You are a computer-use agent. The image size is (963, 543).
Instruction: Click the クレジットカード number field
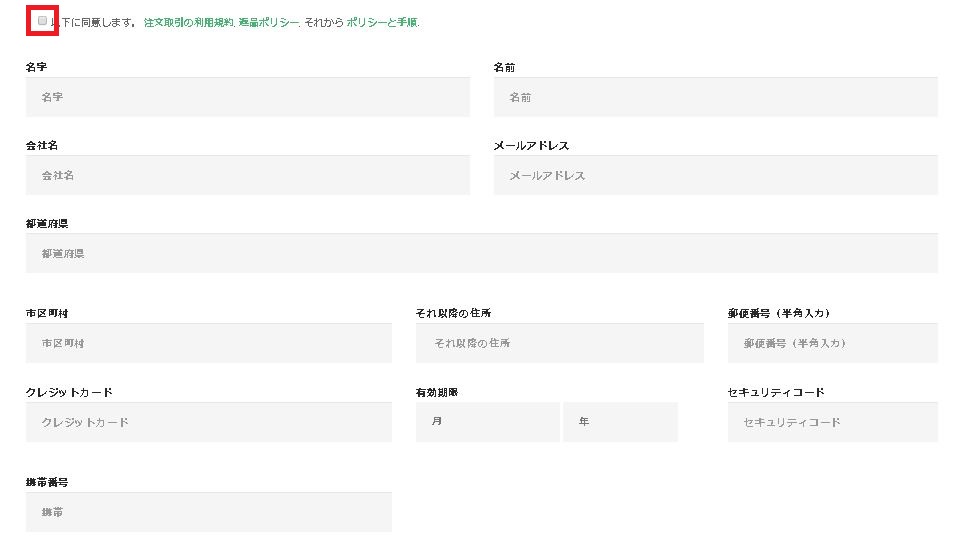click(x=208, y=423)
